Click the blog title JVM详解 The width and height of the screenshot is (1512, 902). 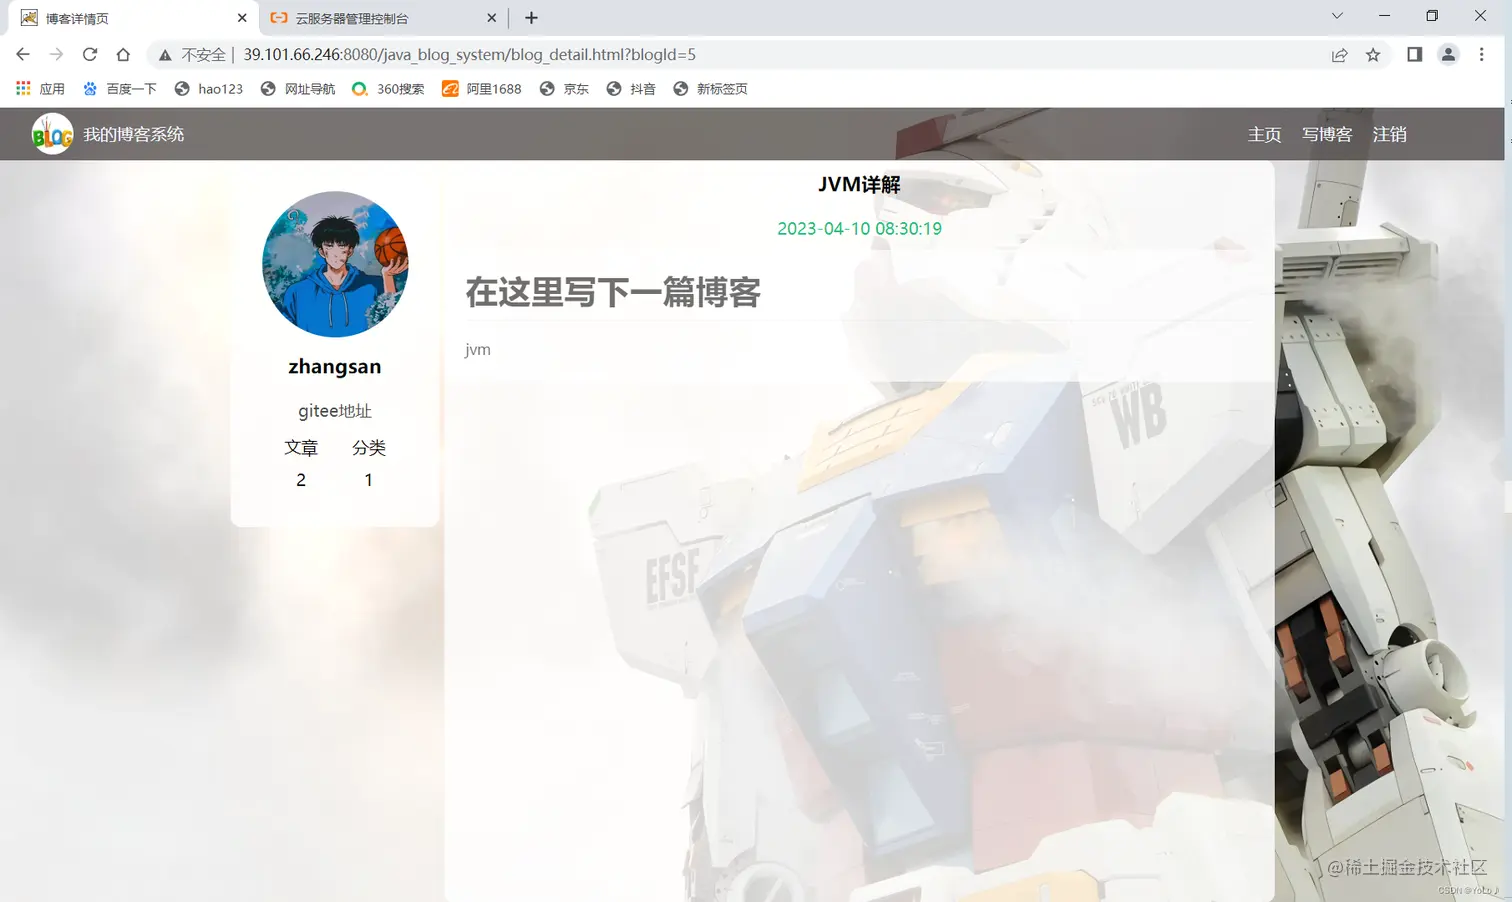tap(859, 184)
